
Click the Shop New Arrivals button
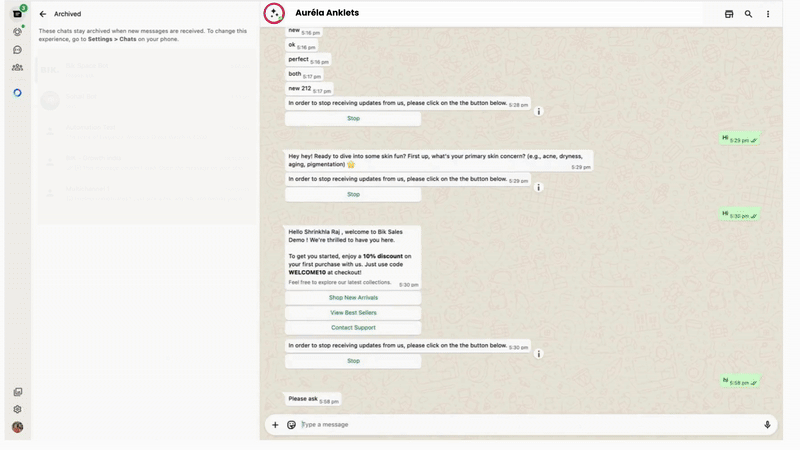point(353,297)
